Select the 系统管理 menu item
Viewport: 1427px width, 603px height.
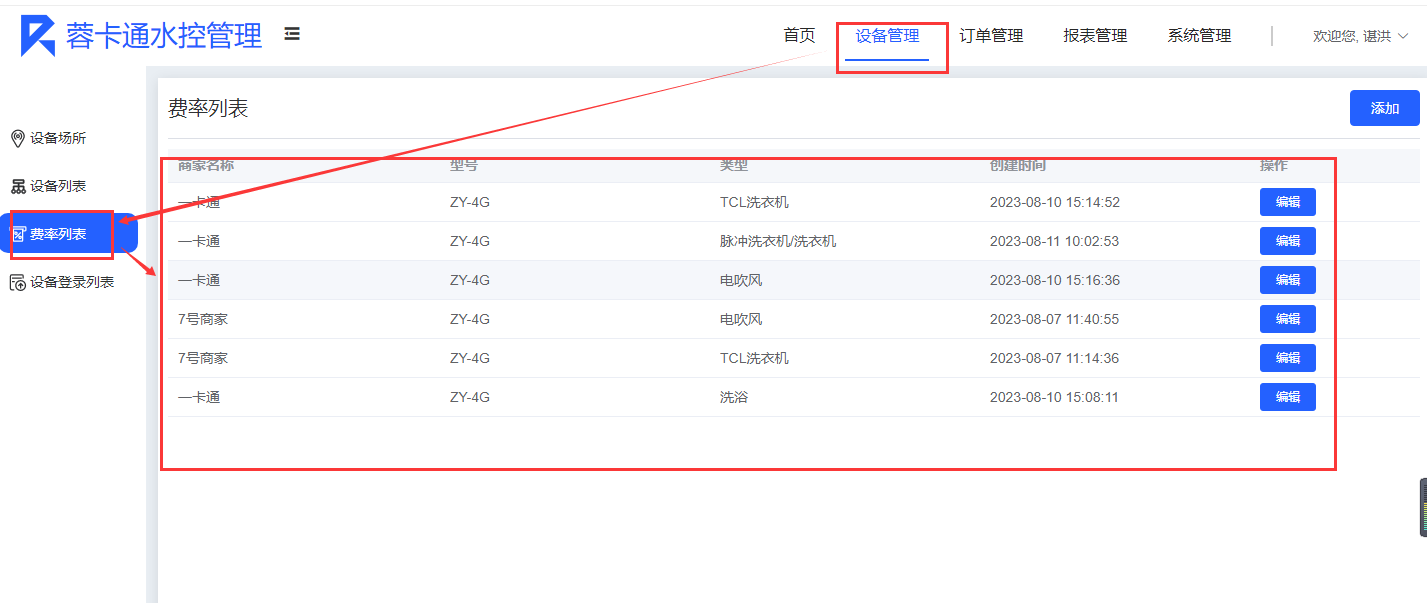[1199, 36]
